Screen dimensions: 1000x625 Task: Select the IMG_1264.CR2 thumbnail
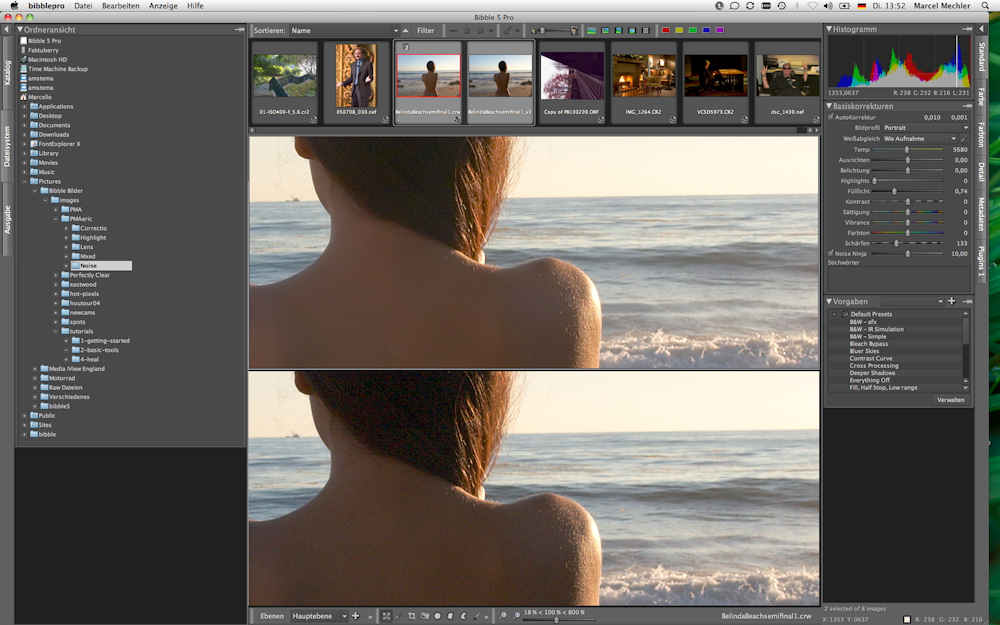click(644, 76)
